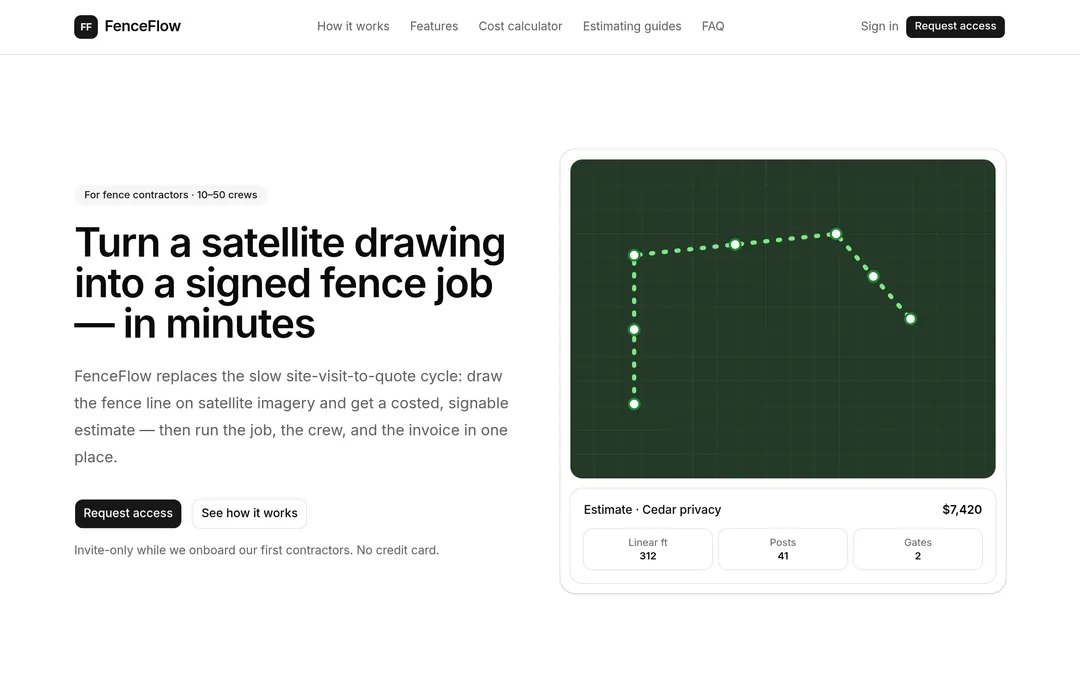Click the 'Invite-only while we onboard' note
The image size is (1080, 675).
click(x=256, y=550)
